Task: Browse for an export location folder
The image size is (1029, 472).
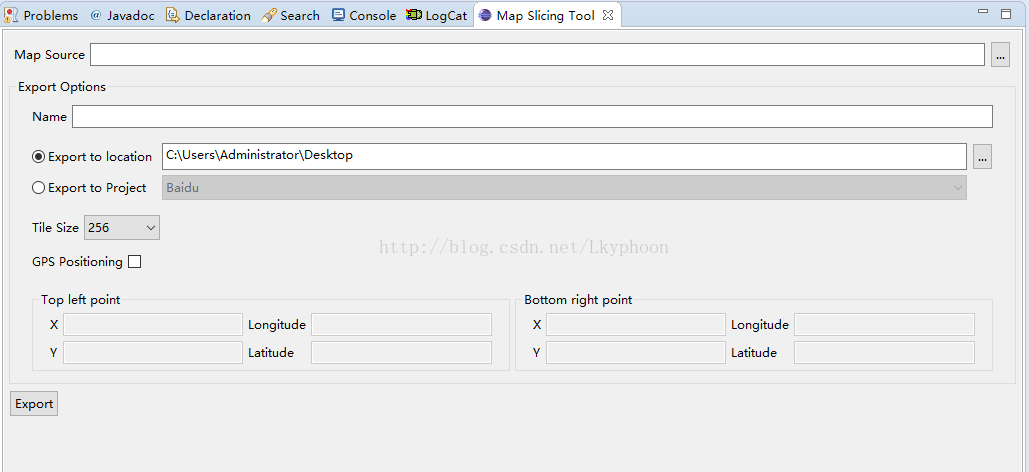Action: [x=982, y=157]
